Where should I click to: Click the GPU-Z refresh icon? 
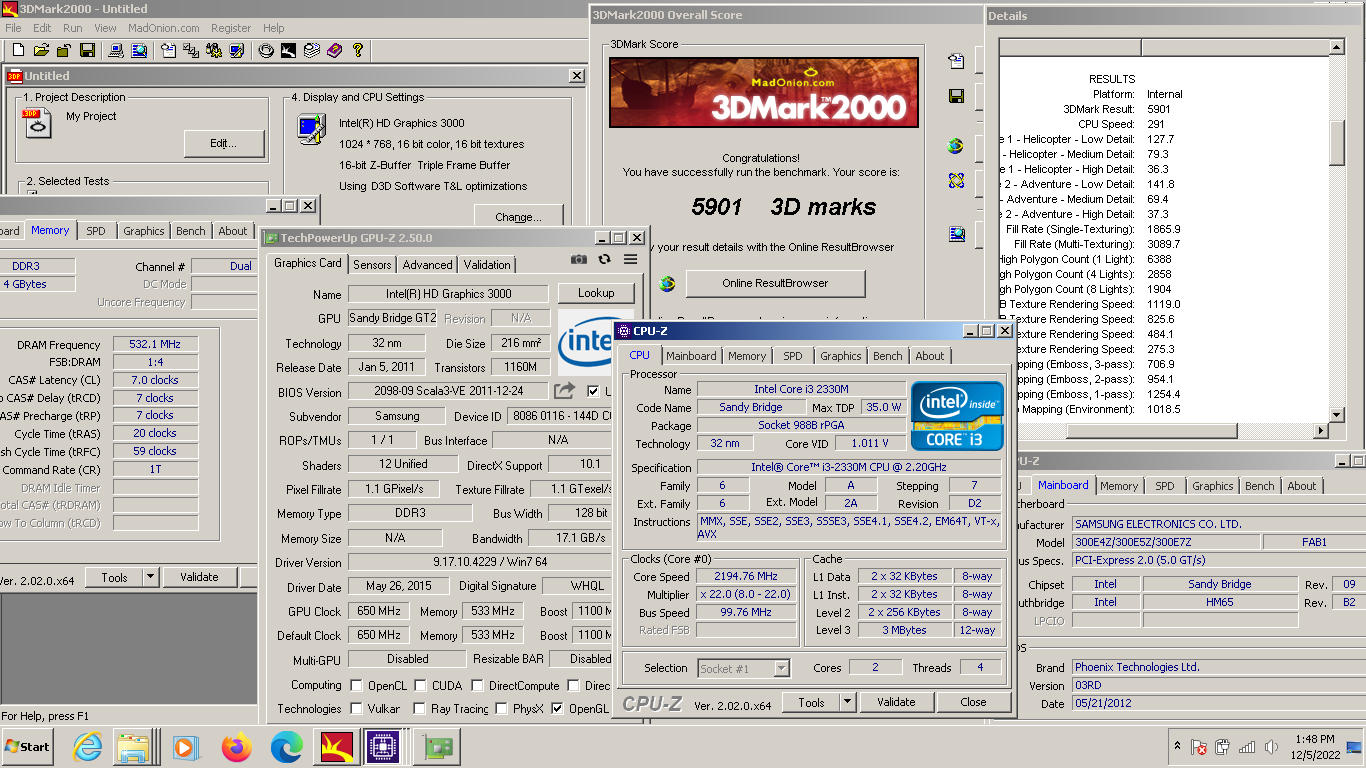604,259
